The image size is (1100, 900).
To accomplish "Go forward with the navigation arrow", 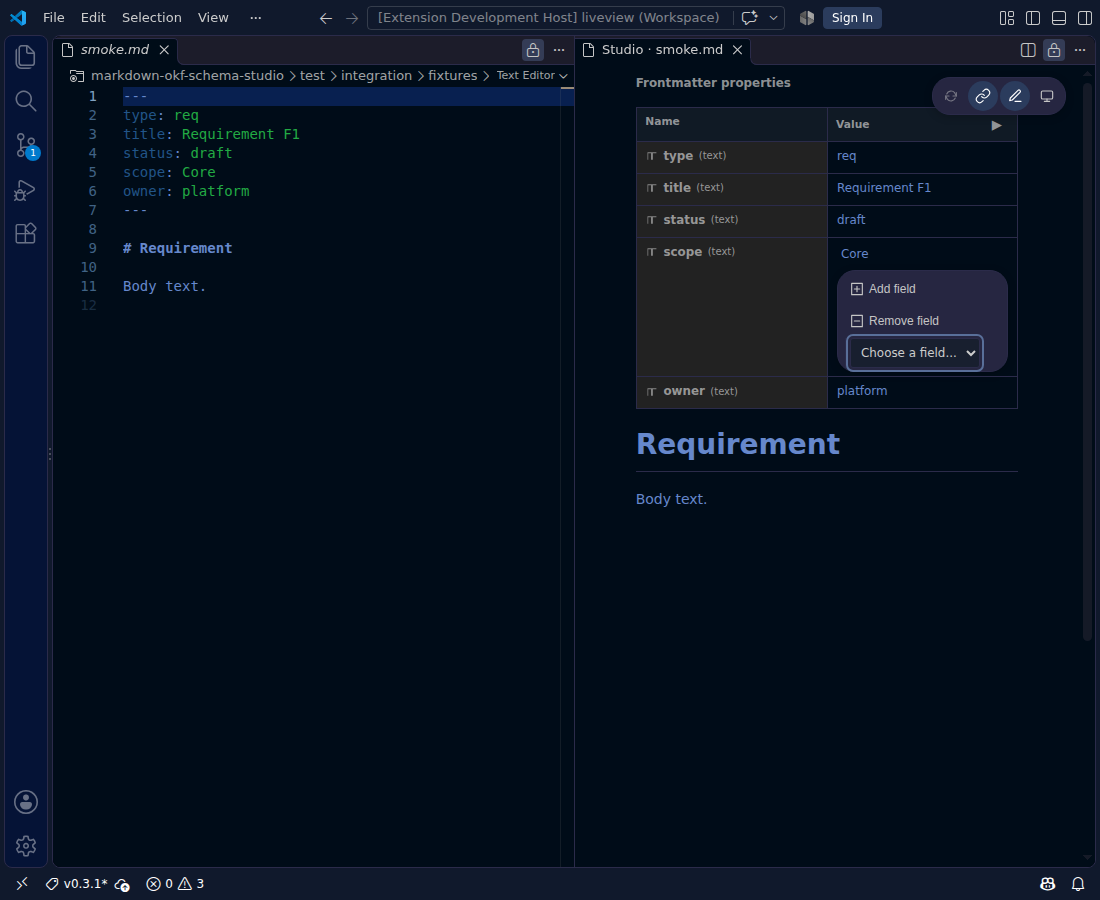I will [x=352, y=18].
